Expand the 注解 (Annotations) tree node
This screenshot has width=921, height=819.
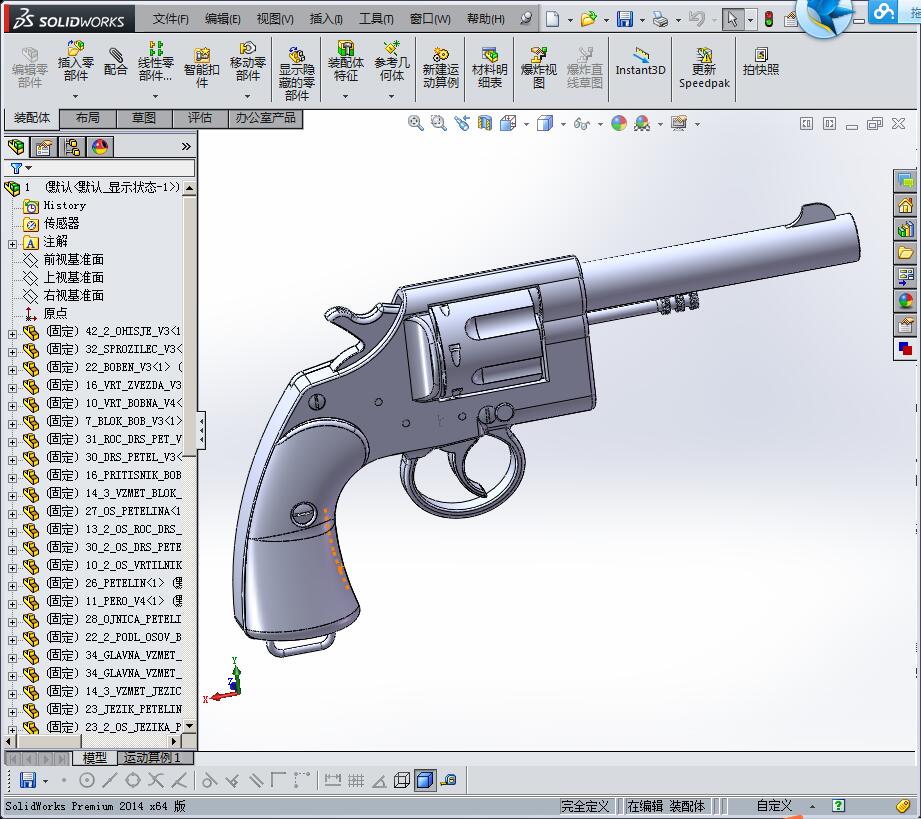[x=12, y=243]
